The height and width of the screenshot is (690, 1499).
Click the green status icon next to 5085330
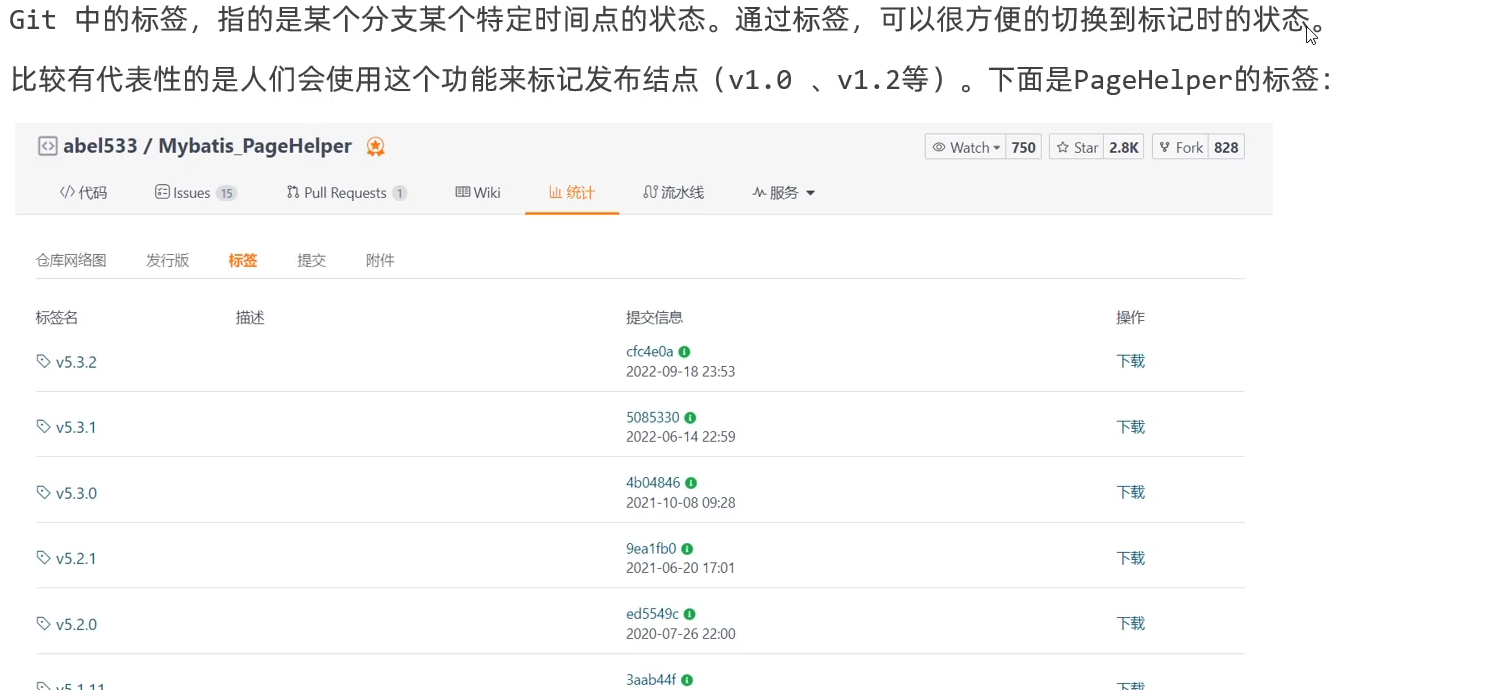(x=690, y=418)
